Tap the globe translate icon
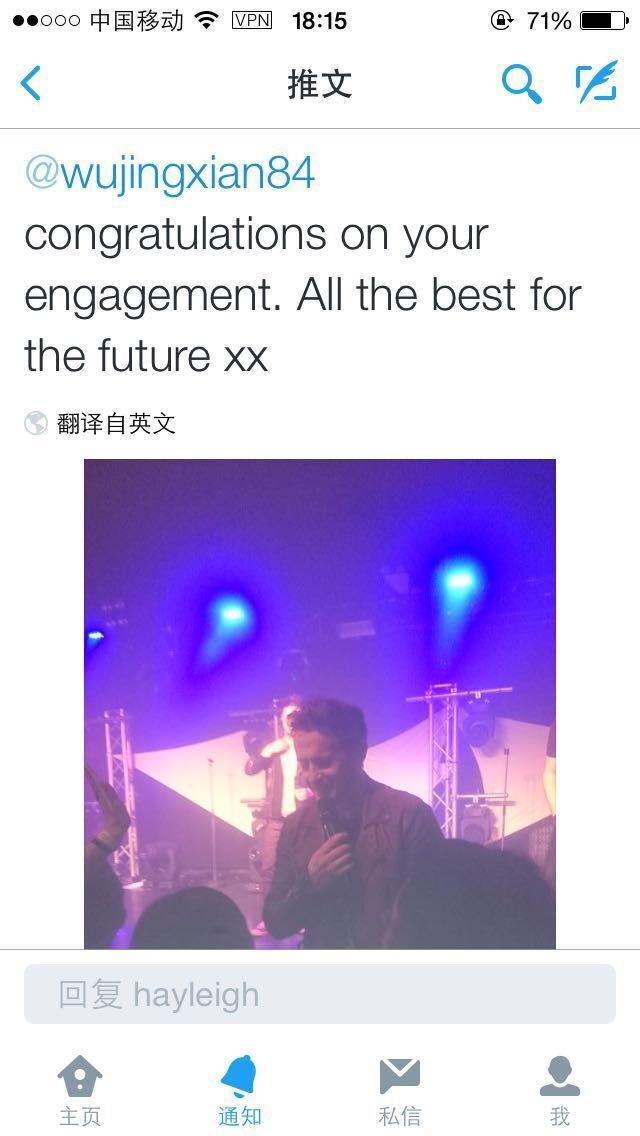The image size is (640, 1136). 36,423
